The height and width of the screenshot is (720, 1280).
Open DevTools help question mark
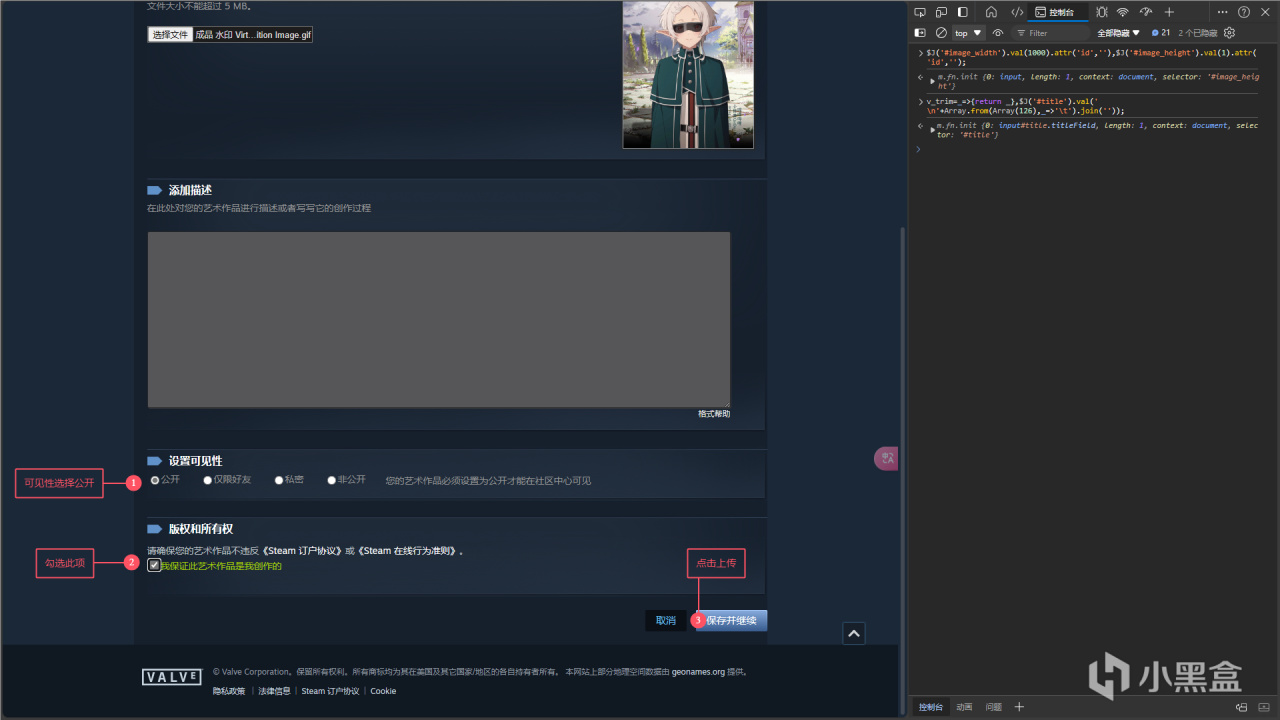tap(1244, 12)
